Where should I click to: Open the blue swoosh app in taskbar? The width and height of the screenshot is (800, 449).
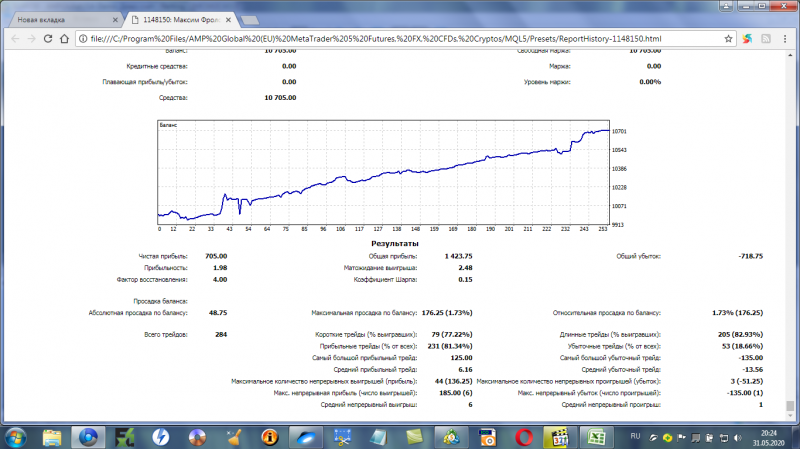tap(306, 438)
